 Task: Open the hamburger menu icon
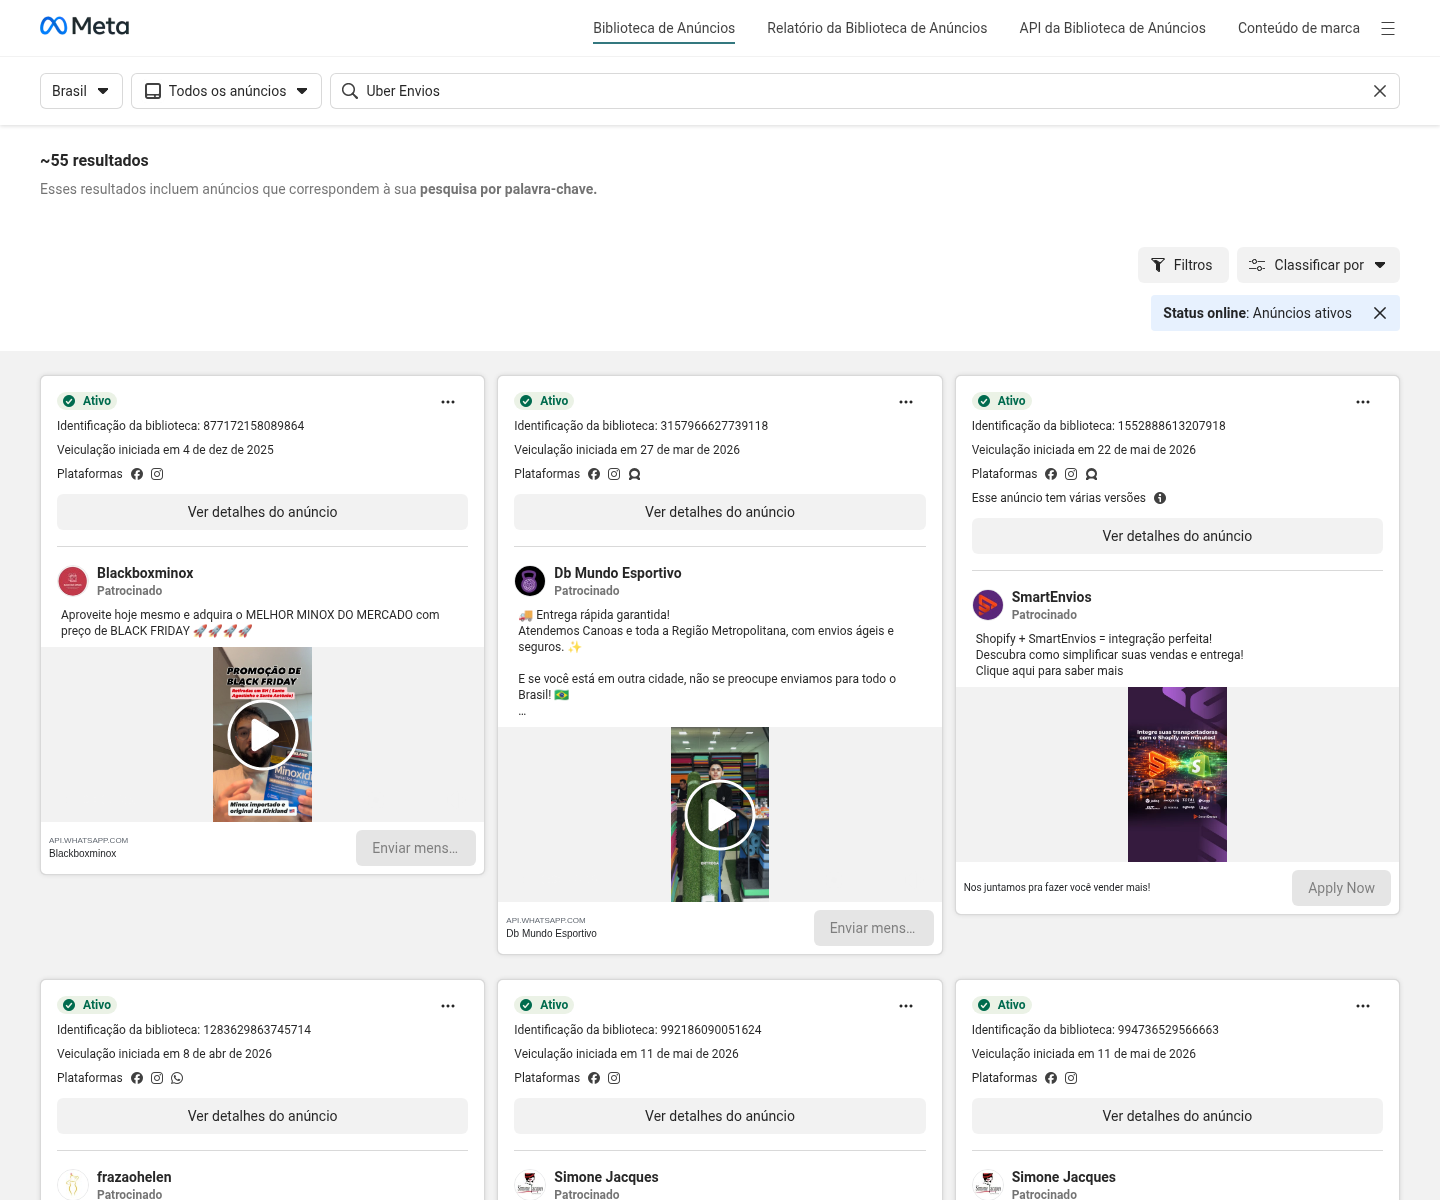click(x=1388, y=29)
